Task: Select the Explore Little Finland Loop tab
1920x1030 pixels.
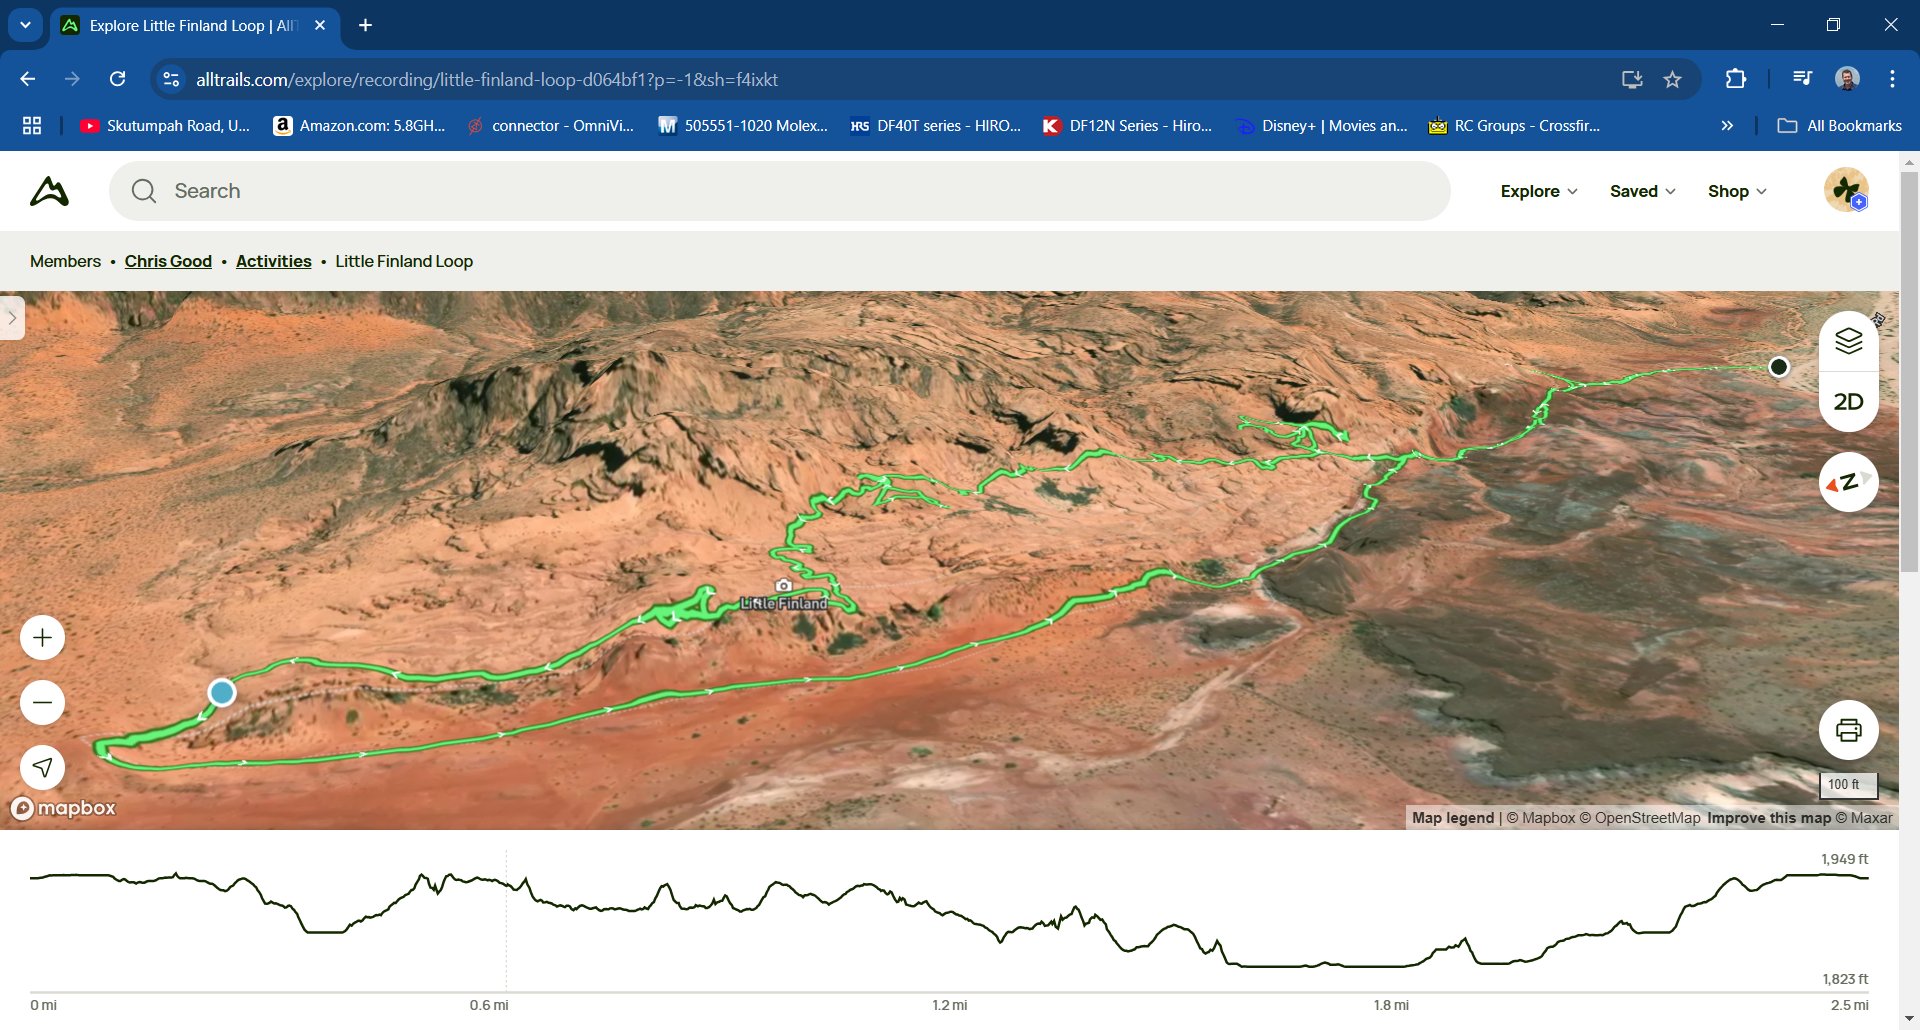Action: [190, 25]
